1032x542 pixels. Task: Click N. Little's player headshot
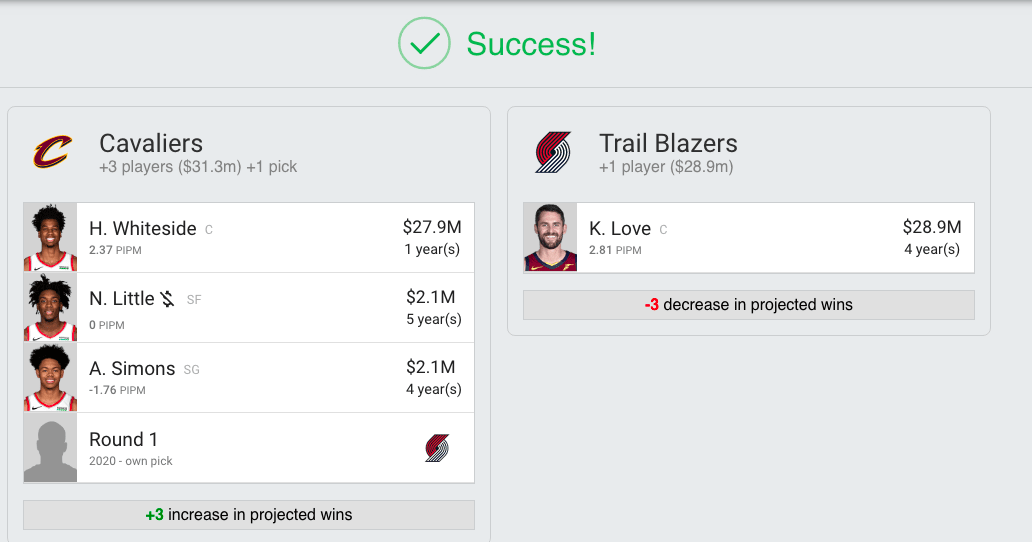(x=50, y=308)
